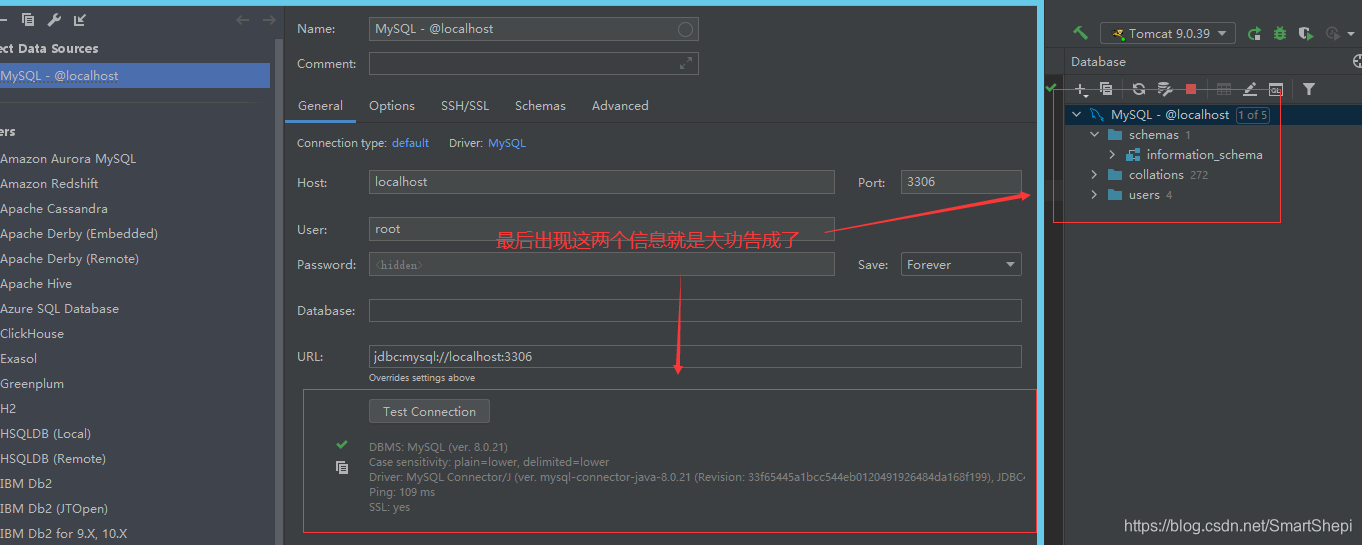1362x545 pixels.
Task: Click the Name input field
Action: click(x=533, y=29)
